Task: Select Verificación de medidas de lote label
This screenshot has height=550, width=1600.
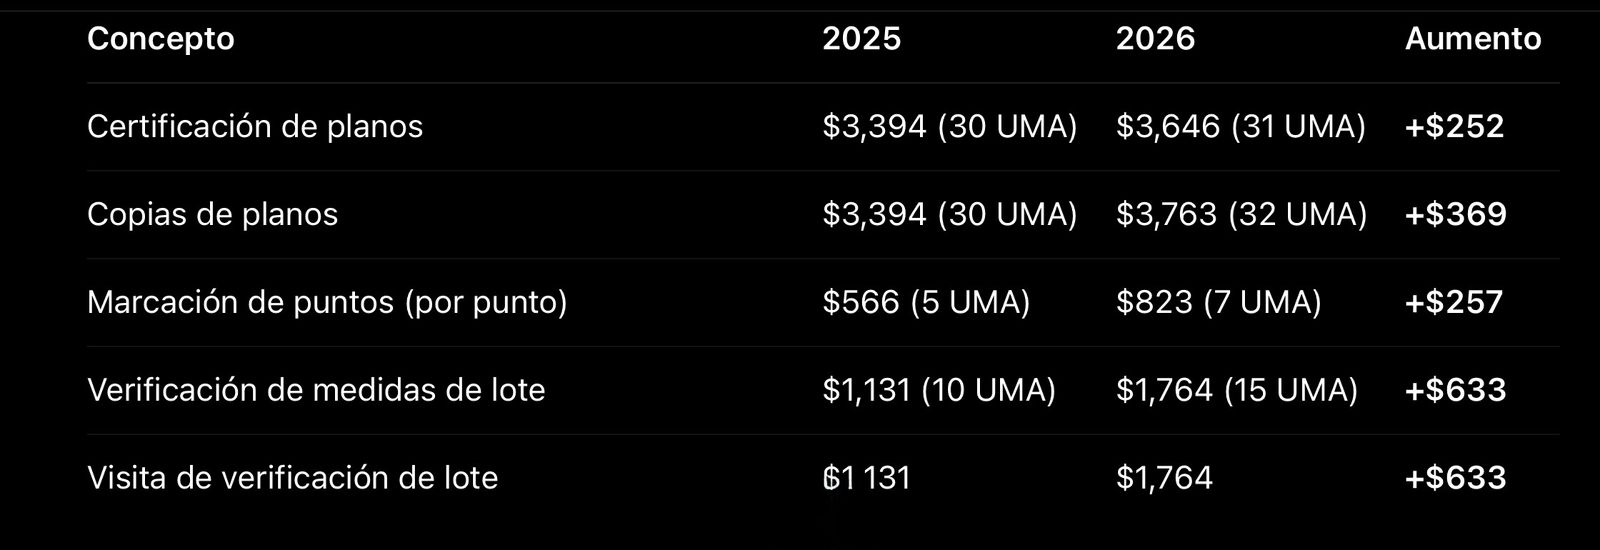Action: 316,390
